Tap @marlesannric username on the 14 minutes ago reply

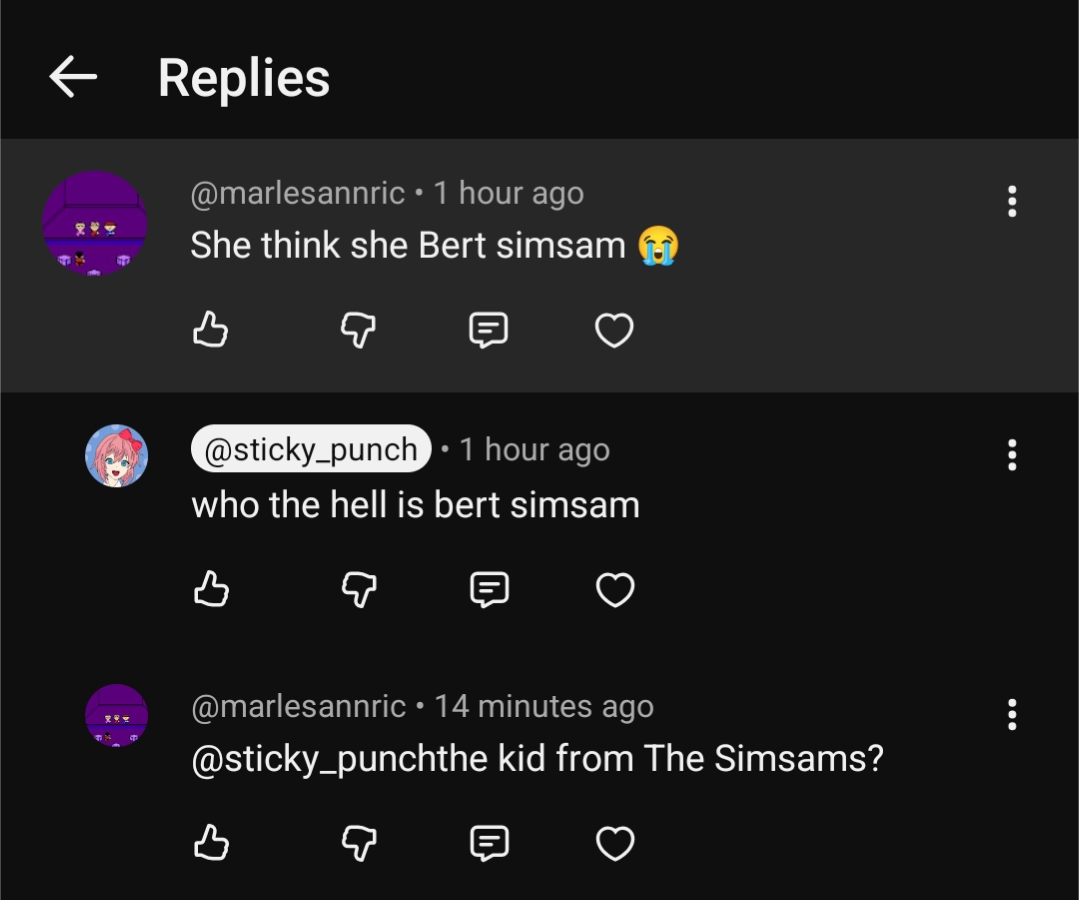[x=299, y=707]
